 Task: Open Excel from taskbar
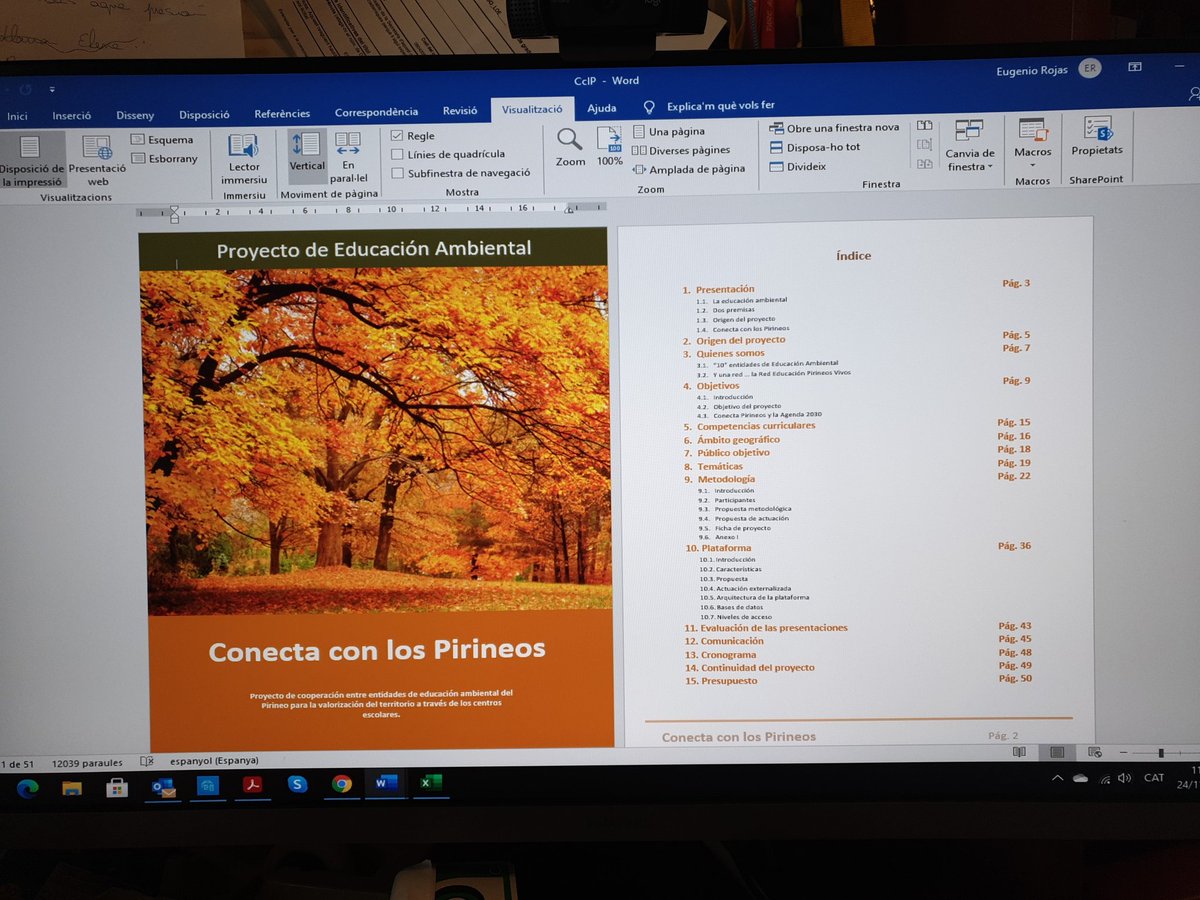430,783
